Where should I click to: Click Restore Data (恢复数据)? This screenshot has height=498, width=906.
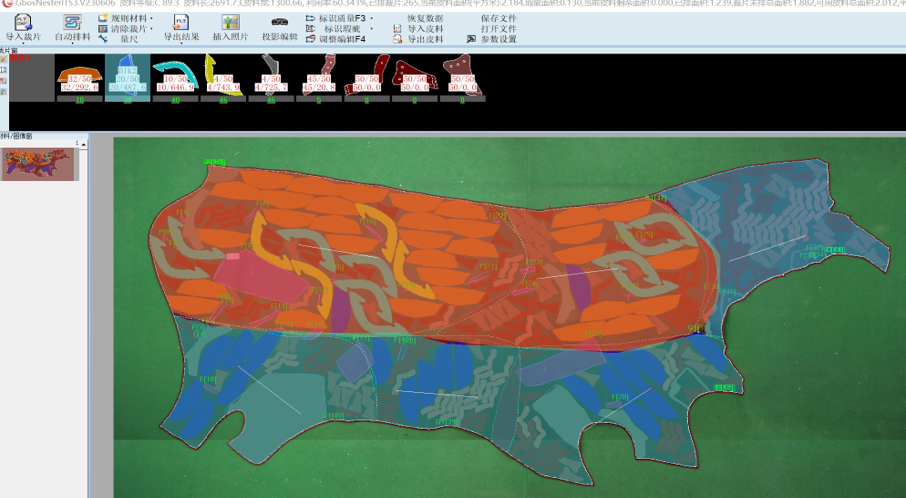pos(425,18)
